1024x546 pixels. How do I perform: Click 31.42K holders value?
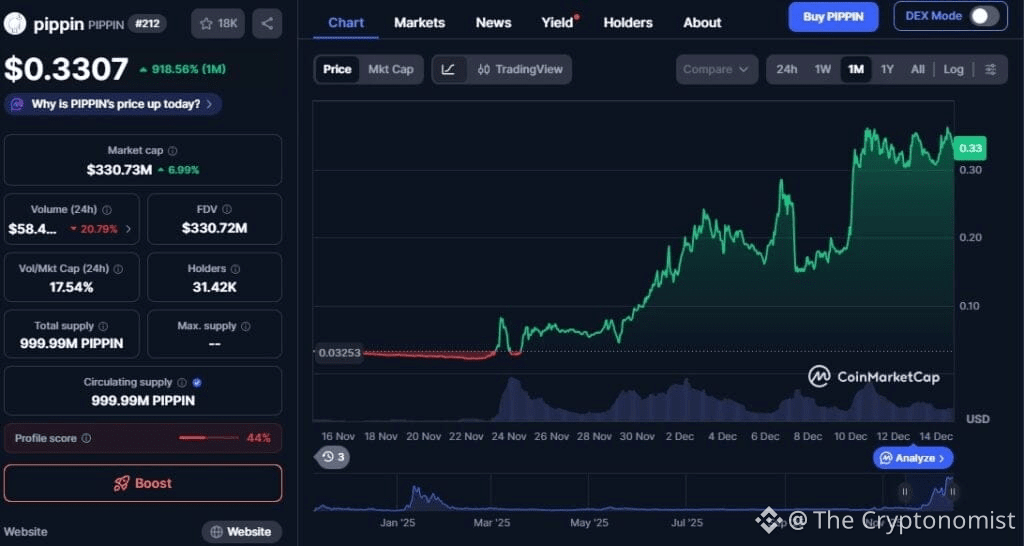pyautogui.click(x=214, y=287)
